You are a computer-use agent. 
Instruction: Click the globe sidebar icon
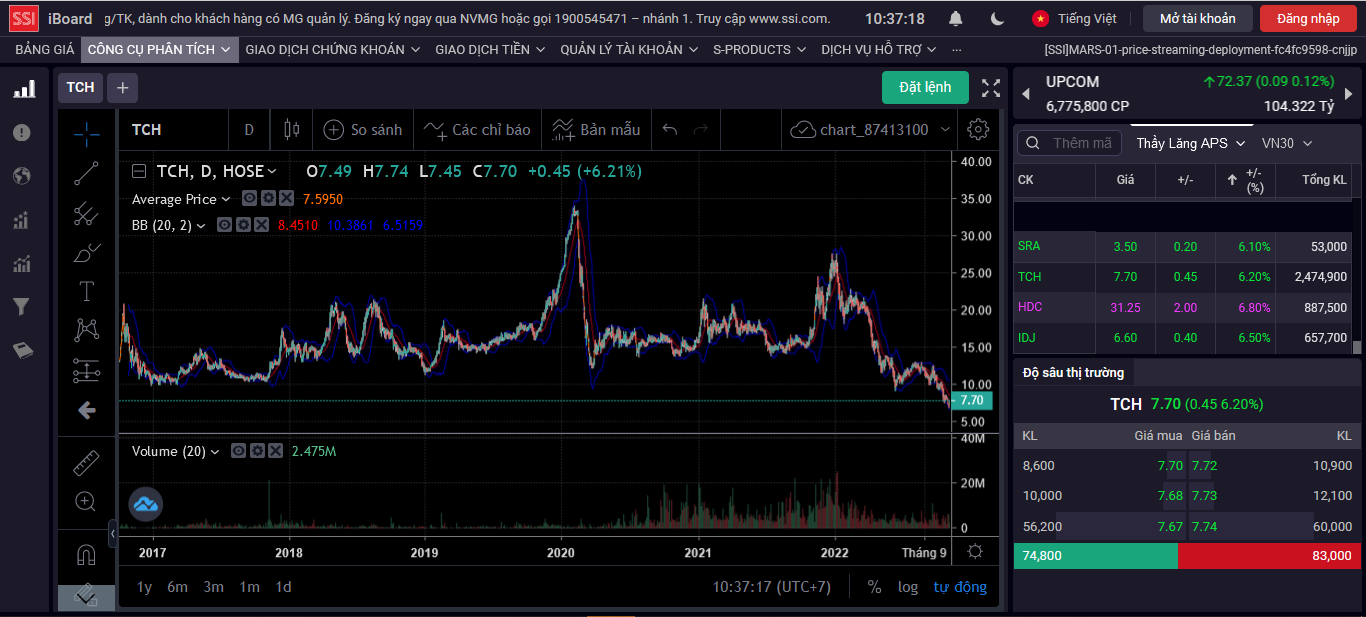tap(22, 176)
